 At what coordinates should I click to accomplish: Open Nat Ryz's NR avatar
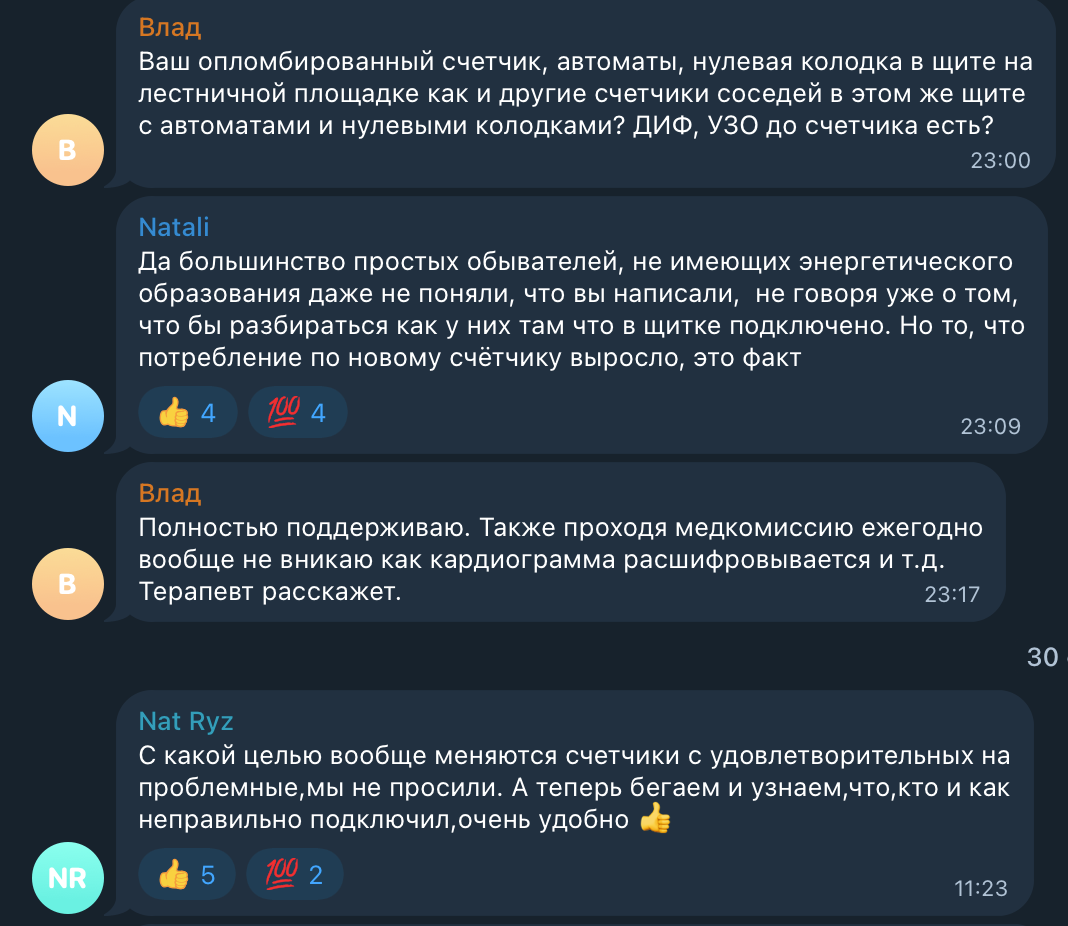coord(68,878)
